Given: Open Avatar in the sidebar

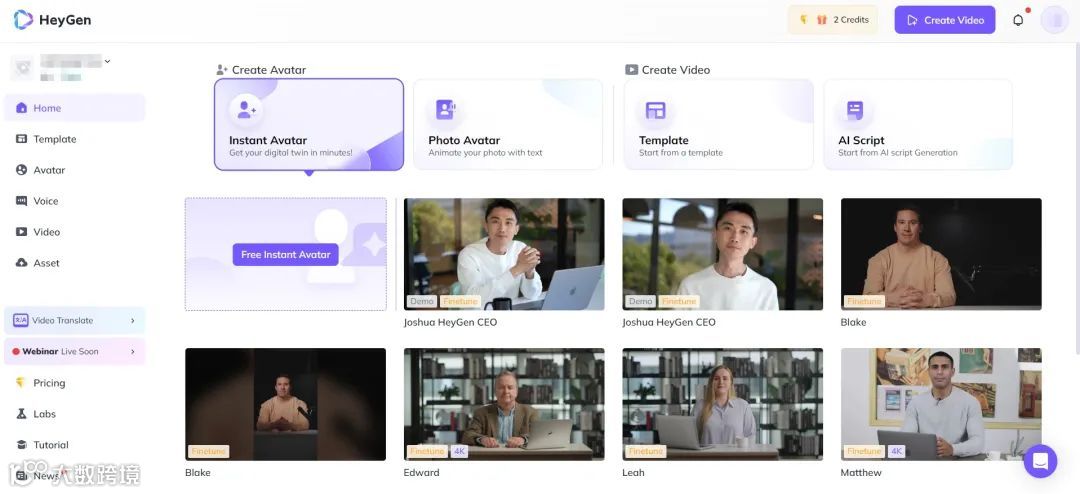Looking at the screenshot, I should pos(74,170).
